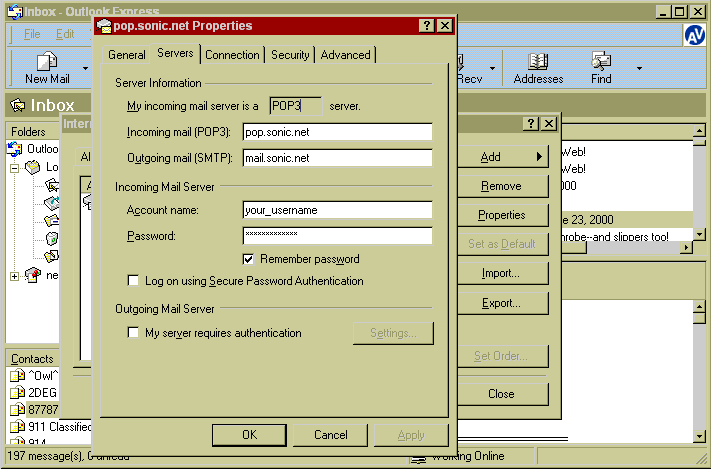
Task: Open the Edit menu in Outlook Express
Action: 65,34
